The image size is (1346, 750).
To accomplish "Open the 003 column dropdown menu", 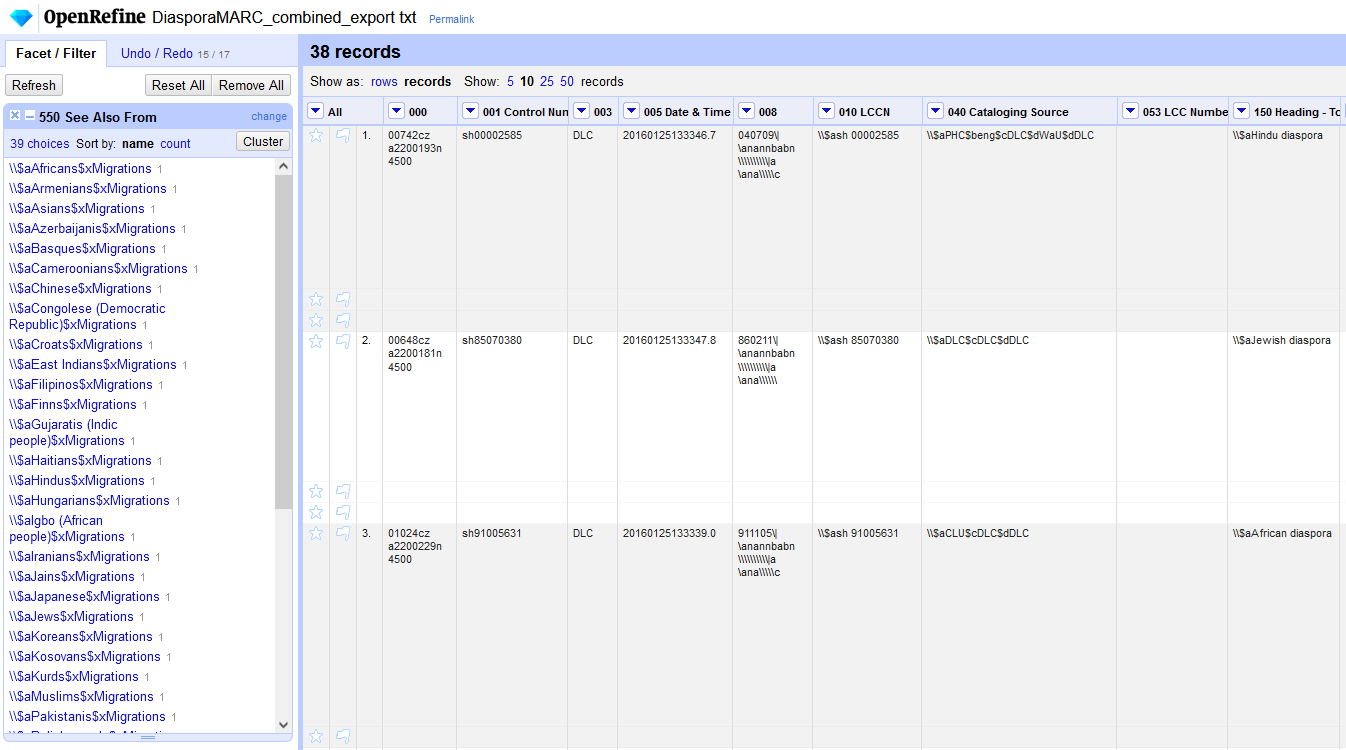I will point(581,111).
